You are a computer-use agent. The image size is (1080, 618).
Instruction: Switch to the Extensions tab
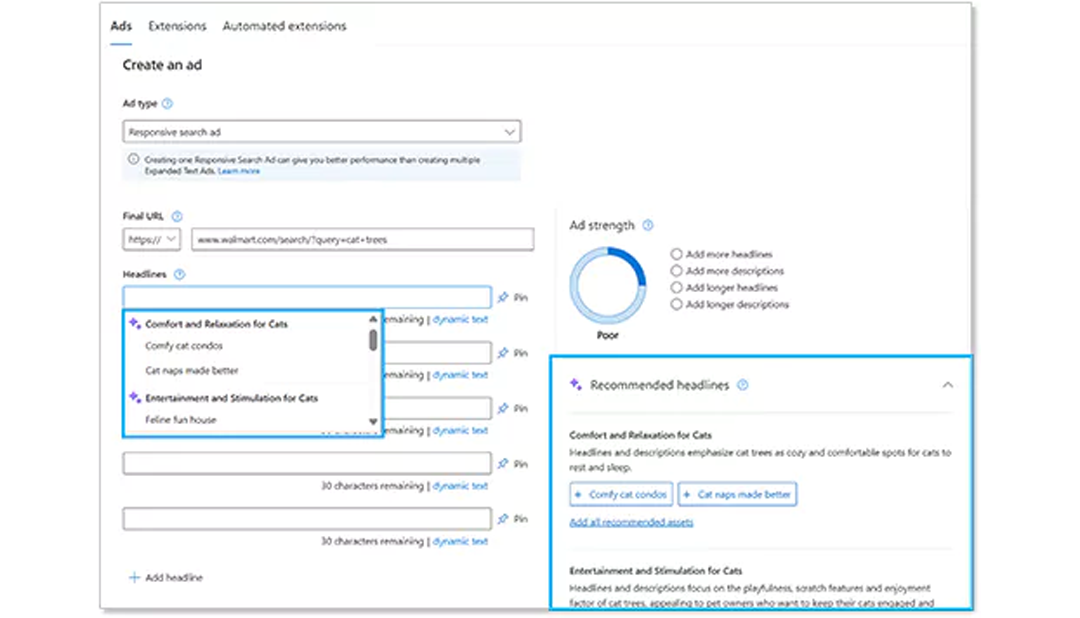177,26
